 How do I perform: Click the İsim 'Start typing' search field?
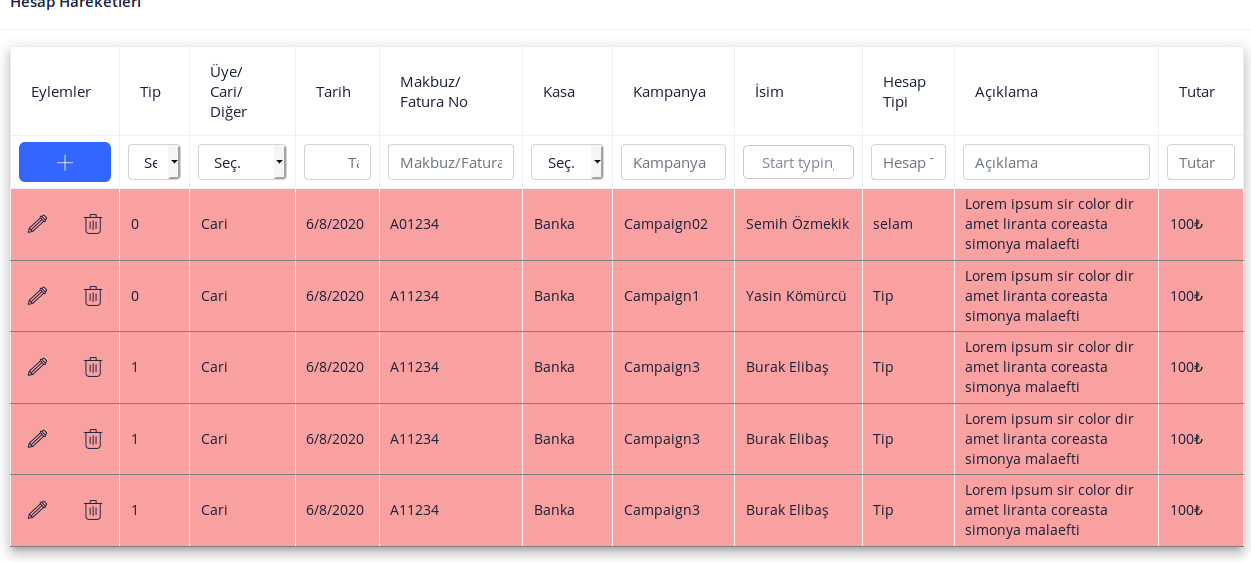coord(798,162)
